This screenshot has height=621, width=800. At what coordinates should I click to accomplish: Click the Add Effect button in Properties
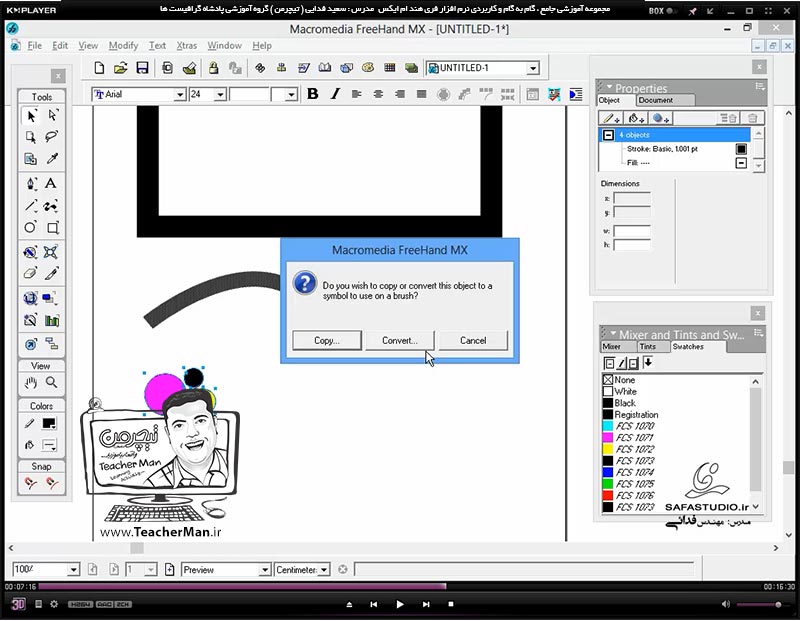pos(661,118)
